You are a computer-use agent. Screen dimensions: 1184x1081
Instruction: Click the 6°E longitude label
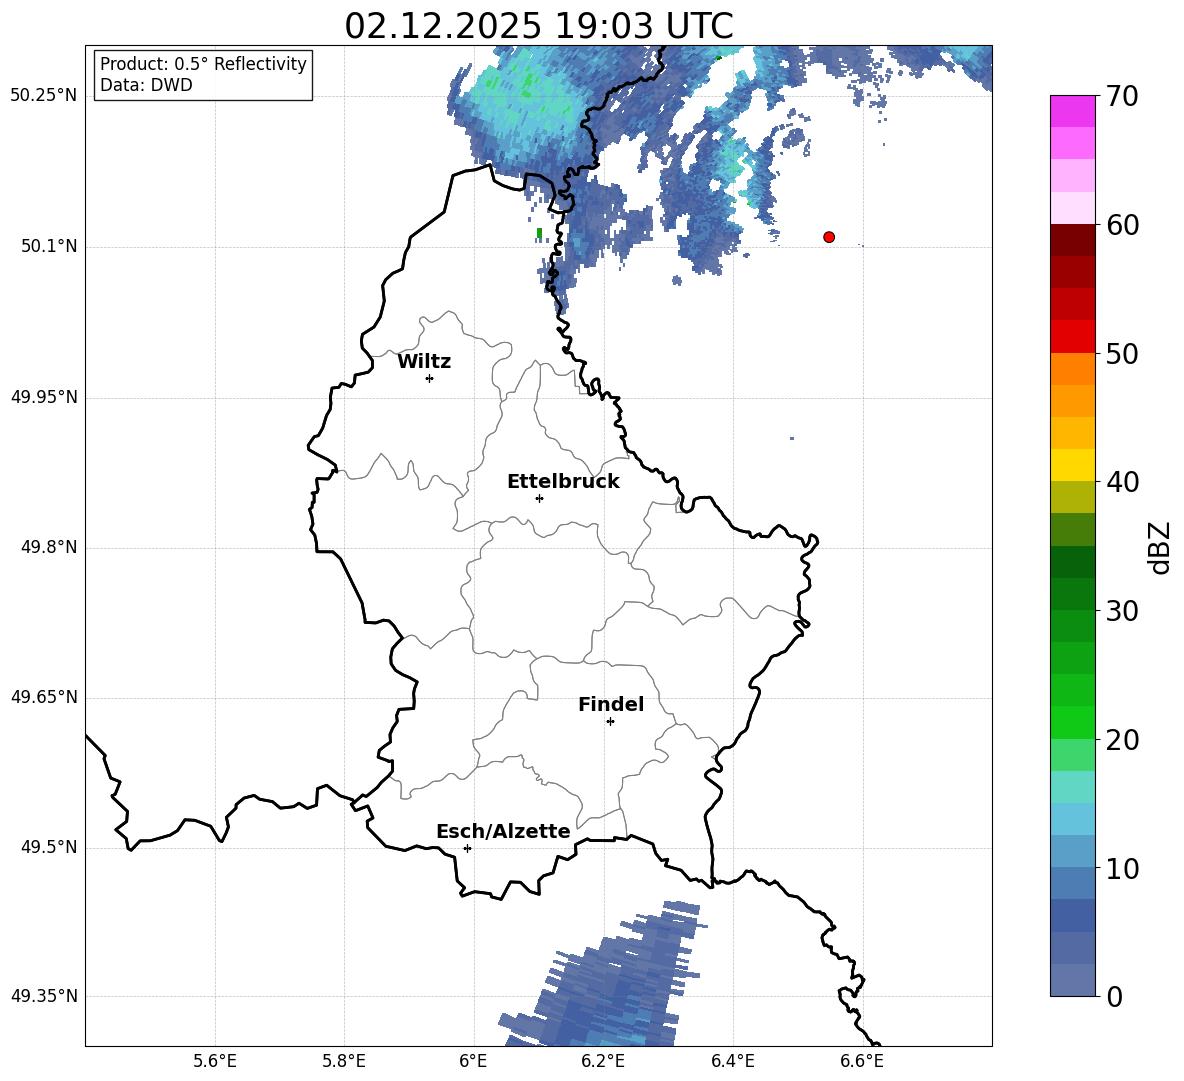473,1061
